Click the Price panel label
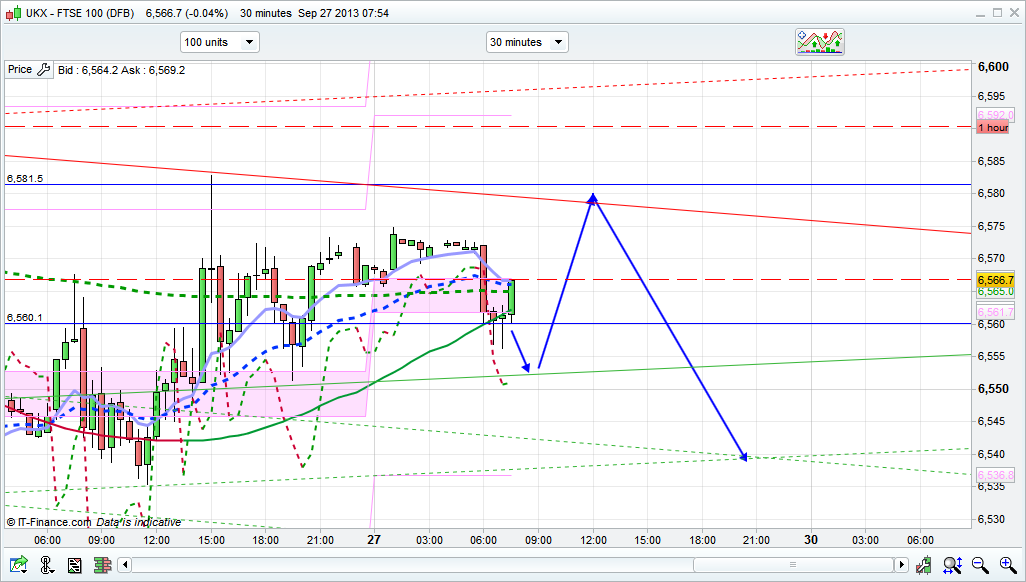 click(20, 70)
